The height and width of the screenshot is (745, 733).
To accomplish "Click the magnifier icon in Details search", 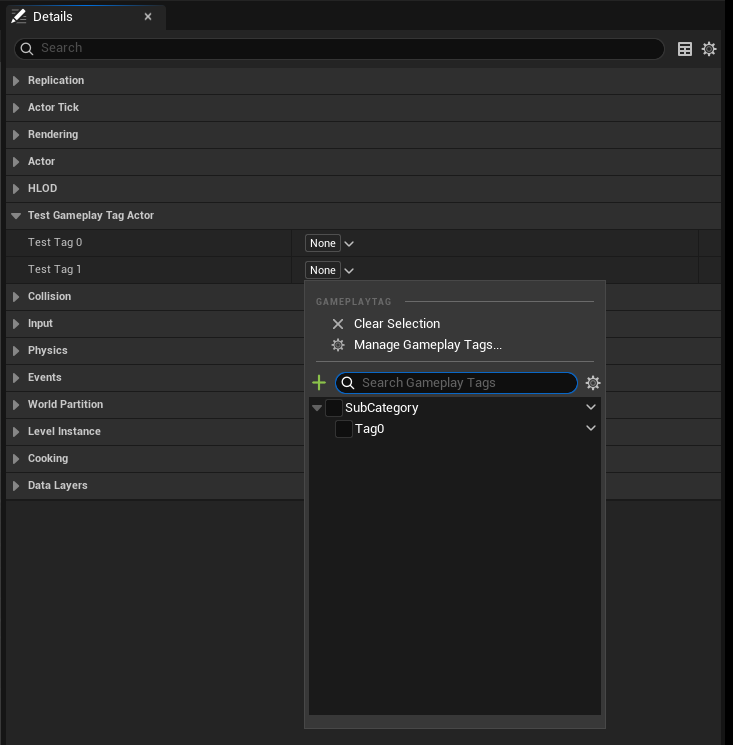I will [27, 49].
